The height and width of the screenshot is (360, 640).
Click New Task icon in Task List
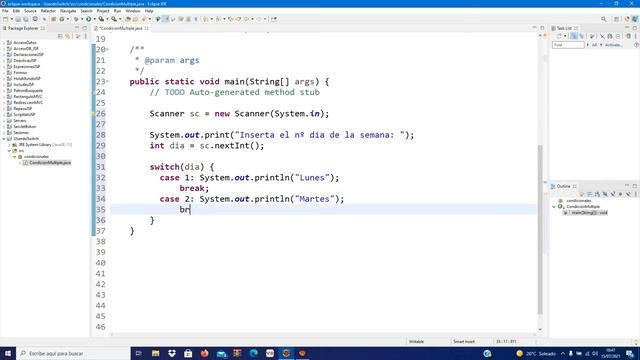[559, 36]
